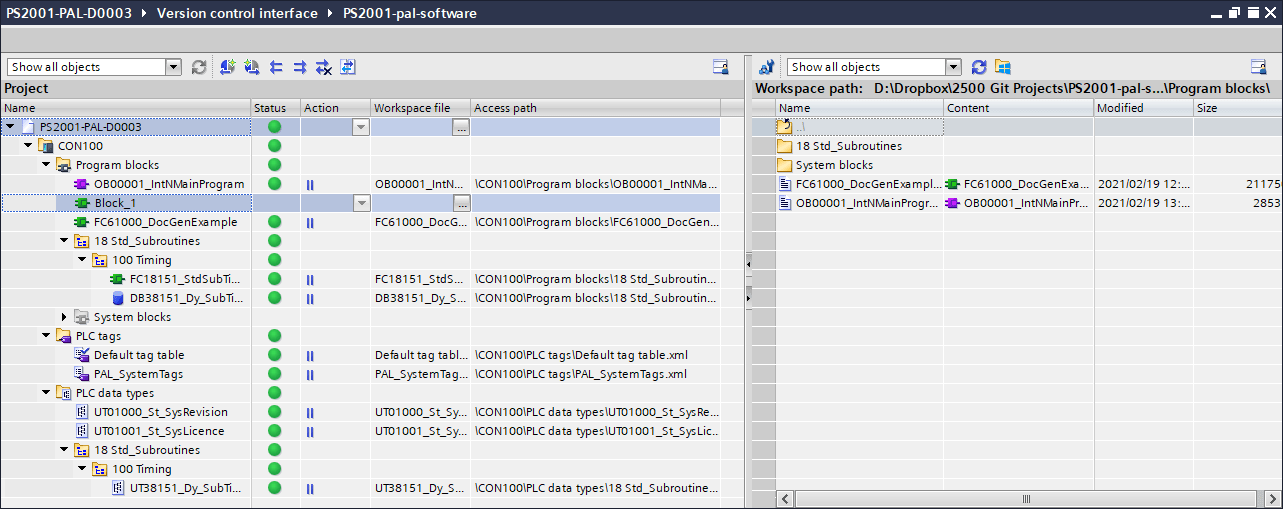
Task: Click the workspace horizontal scrollbar thumb
Action: [x=1024, y=498]
